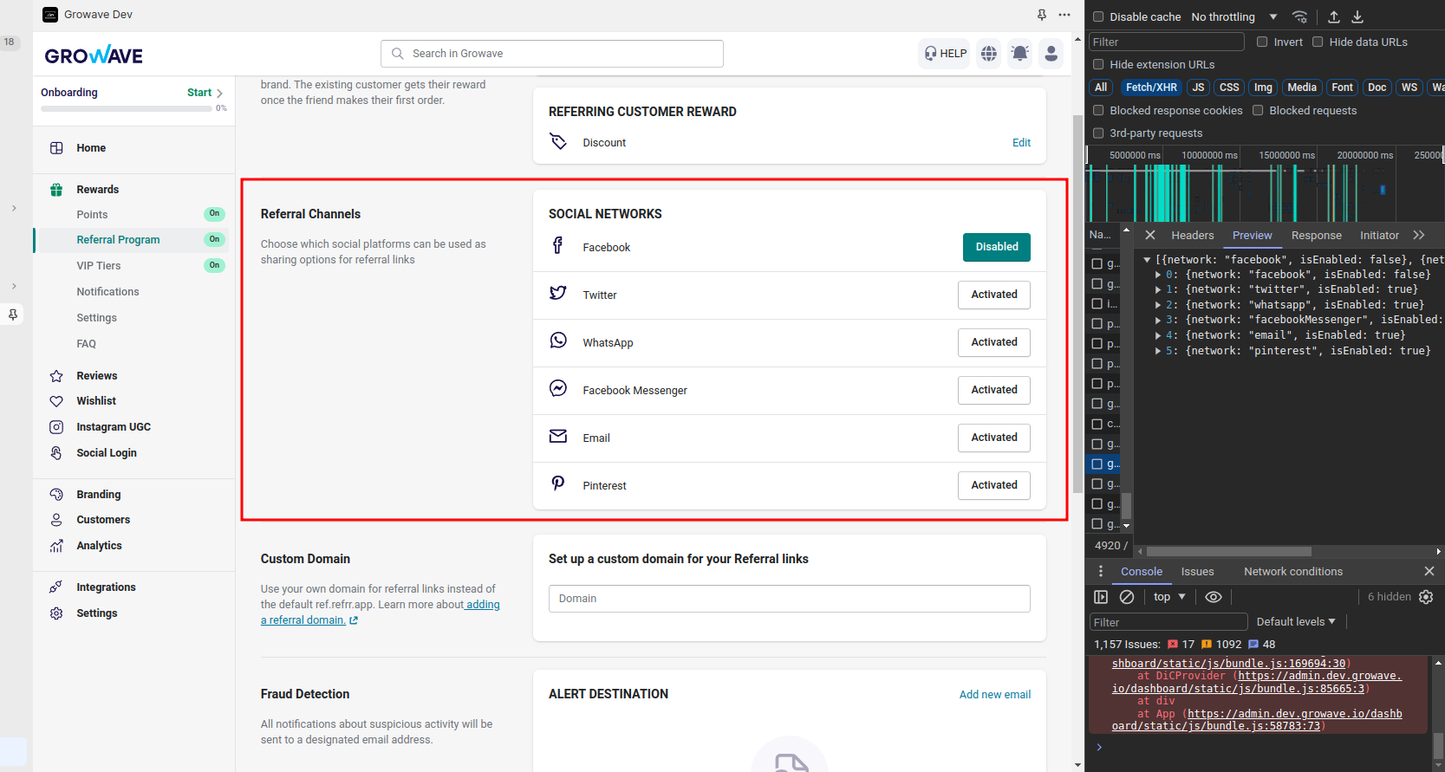Click the Instagram UGC icon

[57, 427]
